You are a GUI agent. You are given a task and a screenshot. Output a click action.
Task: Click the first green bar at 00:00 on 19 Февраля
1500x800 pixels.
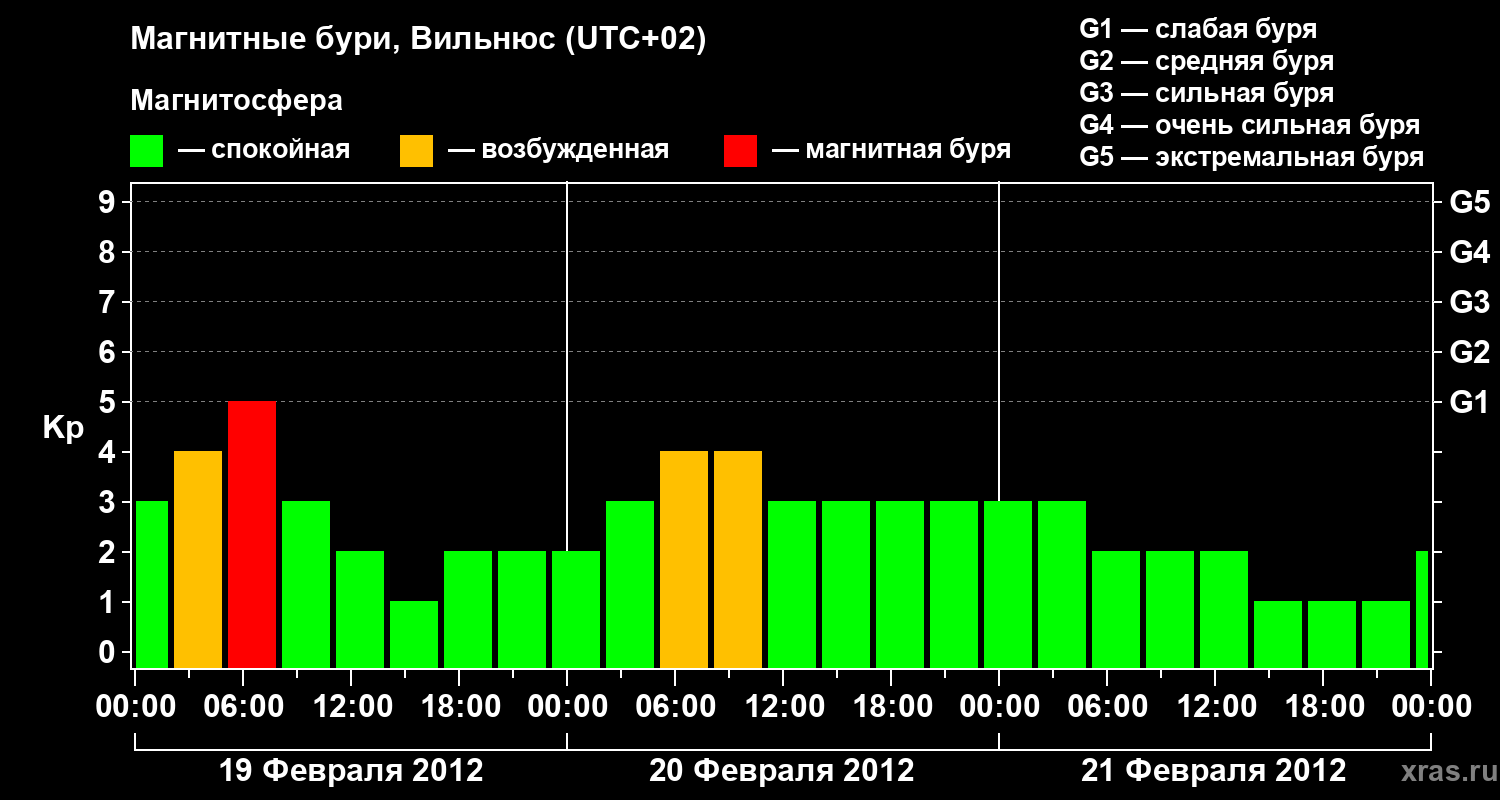click(x=152, y=584)
